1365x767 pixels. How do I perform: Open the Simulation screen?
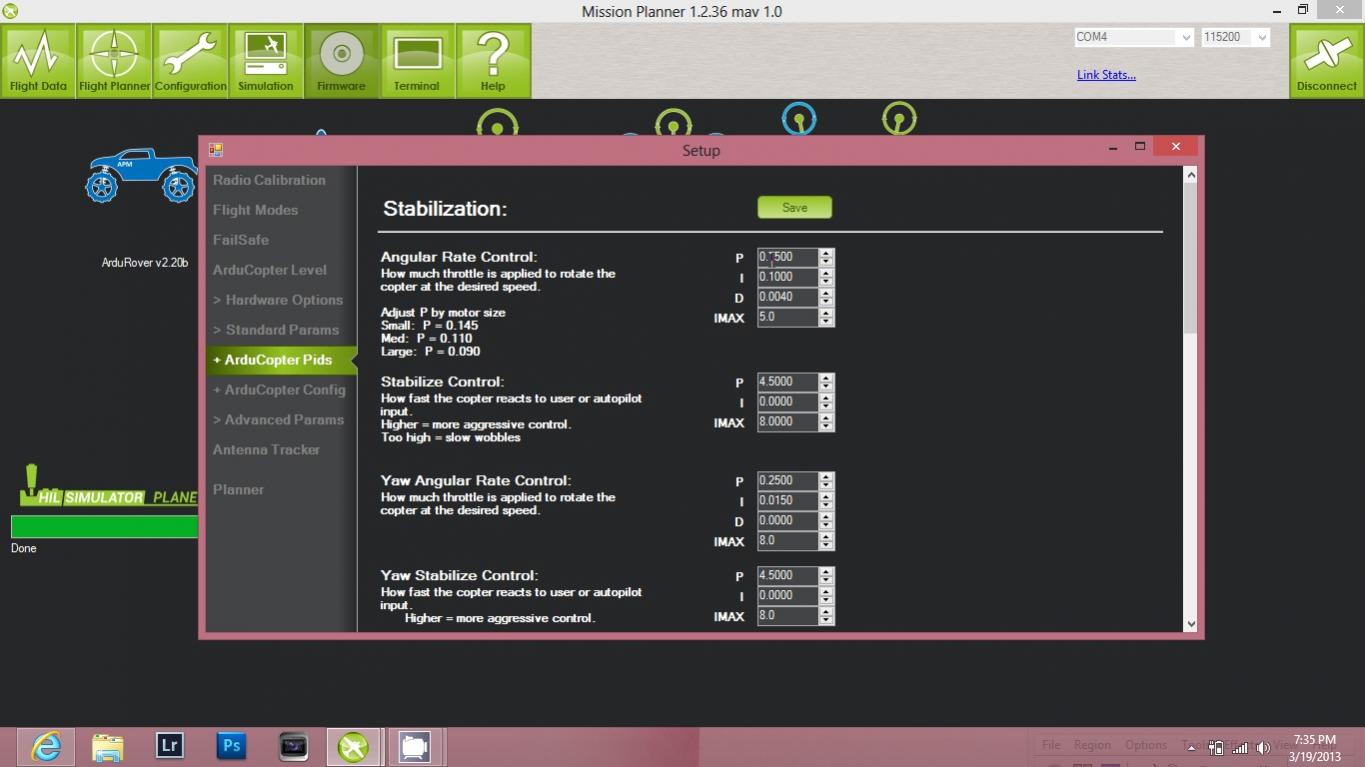tap(266, 61)
